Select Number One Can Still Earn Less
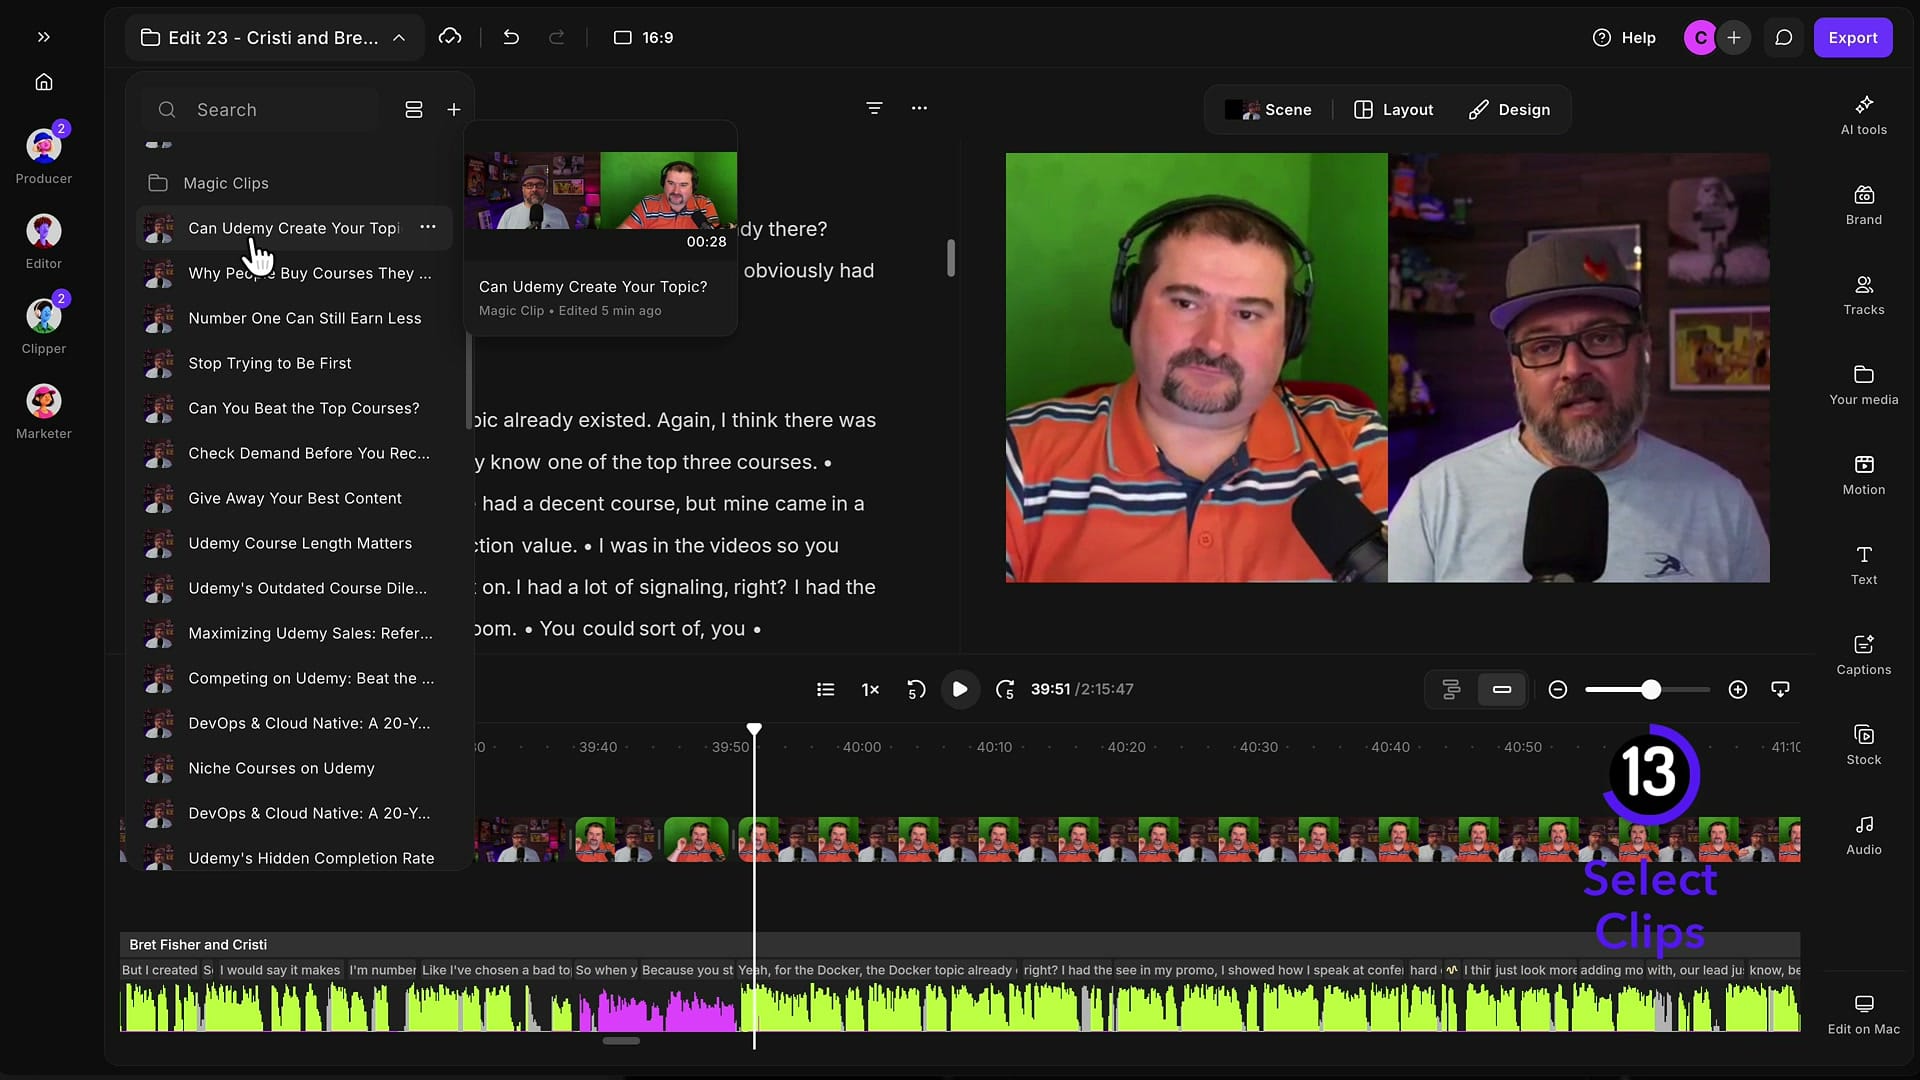The image size is (1920, 1080). point(294,318)
